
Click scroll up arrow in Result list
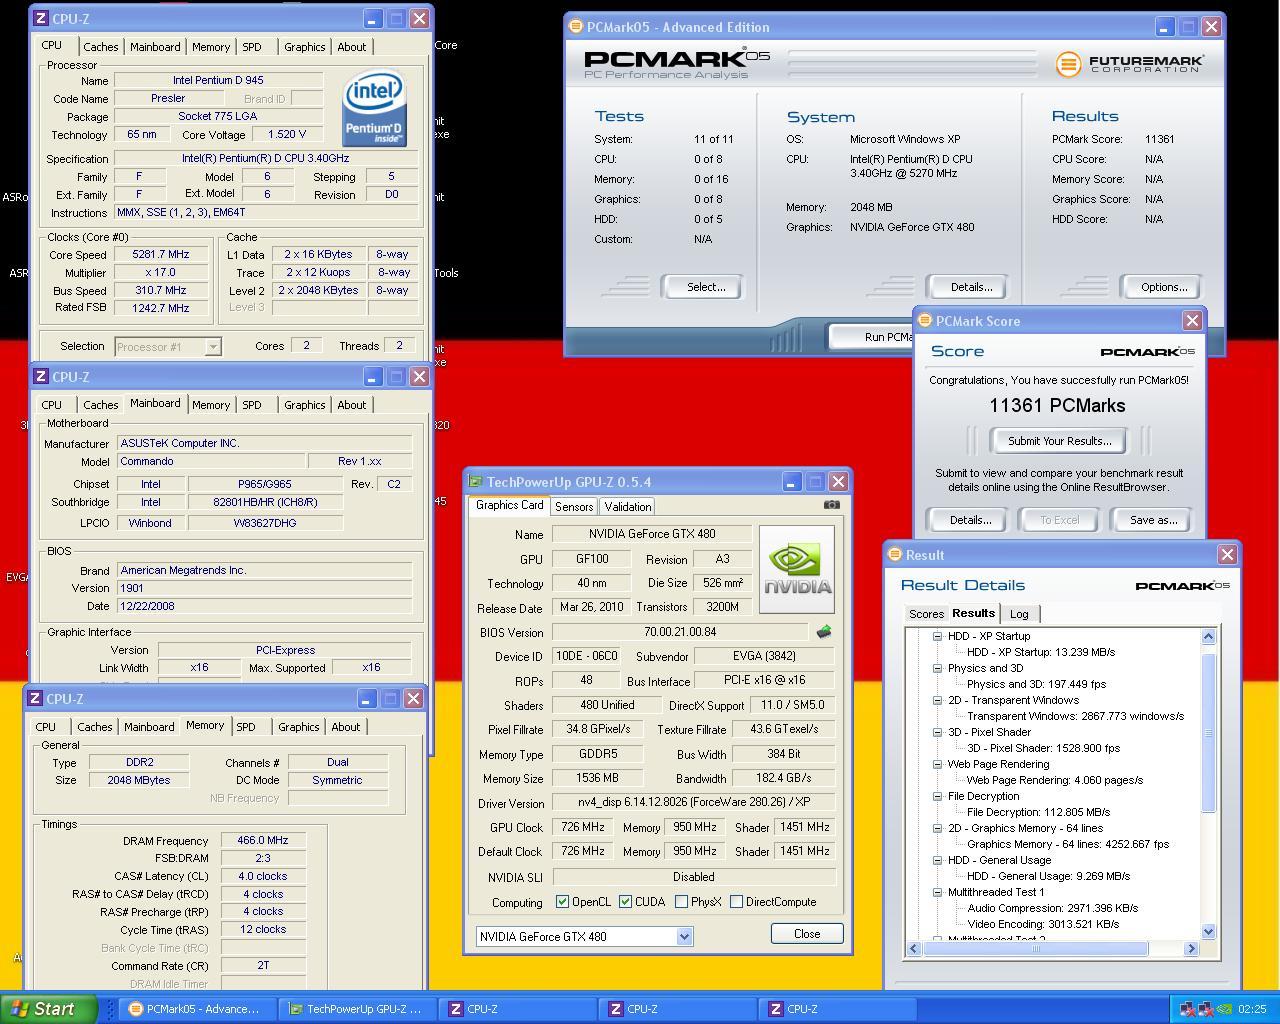coord(1208,637)
